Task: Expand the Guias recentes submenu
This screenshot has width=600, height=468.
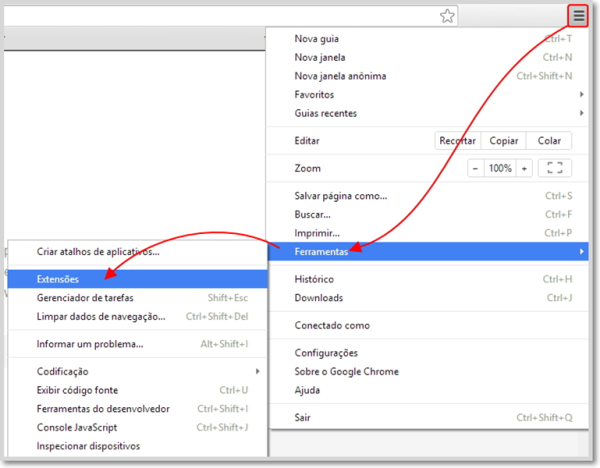Action: coord(427,113)
